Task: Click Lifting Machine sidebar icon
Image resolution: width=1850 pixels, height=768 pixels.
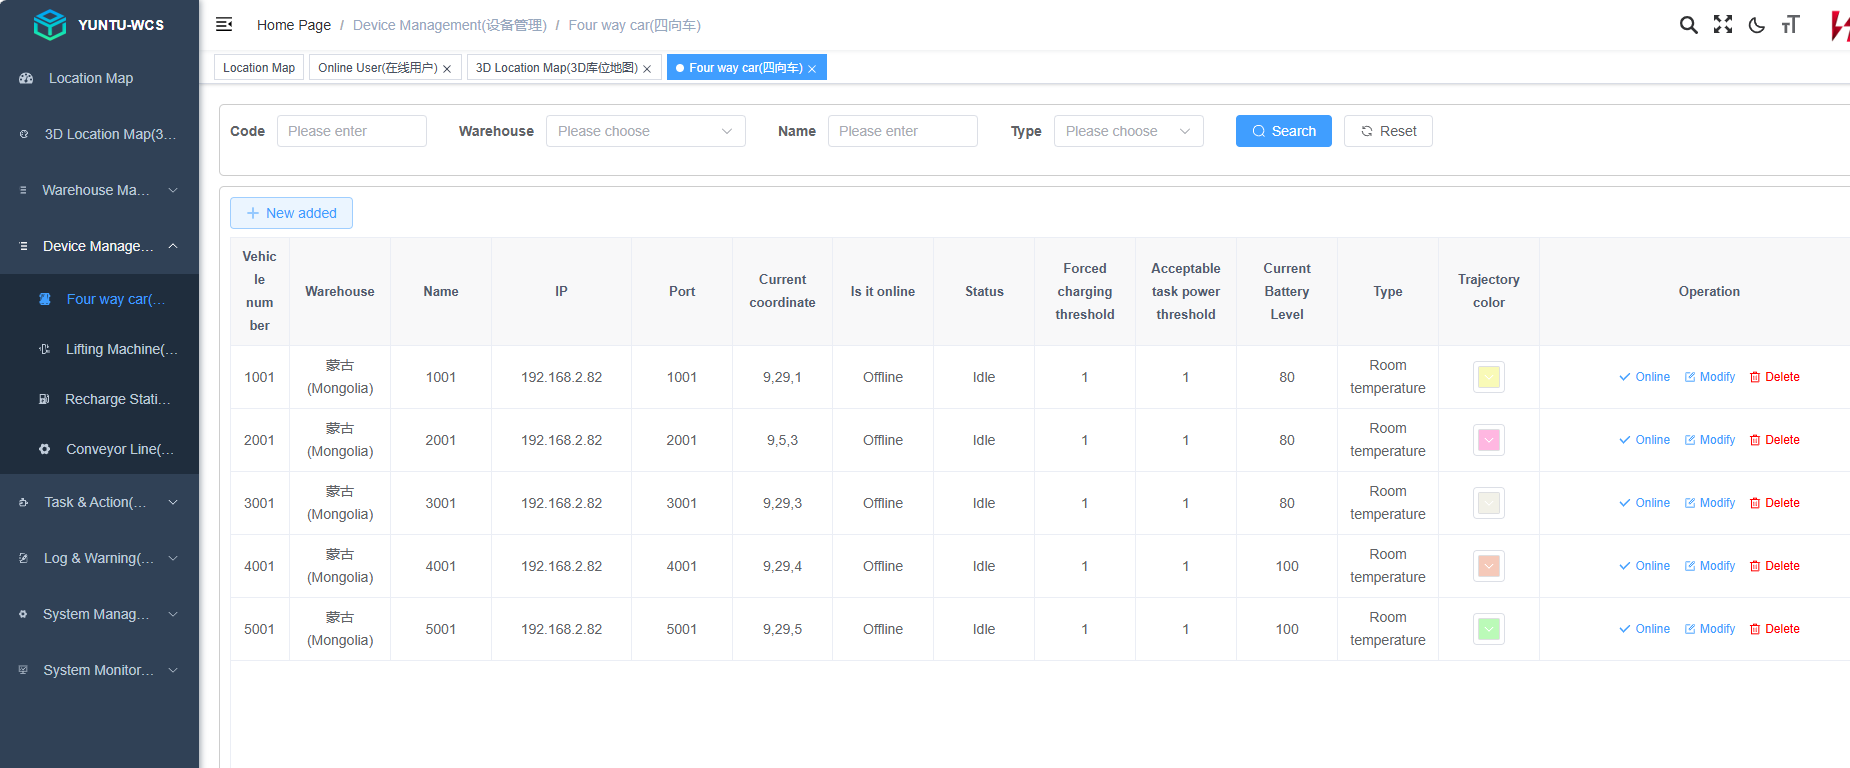Action: pyautogui.click(x=44, y=349)
